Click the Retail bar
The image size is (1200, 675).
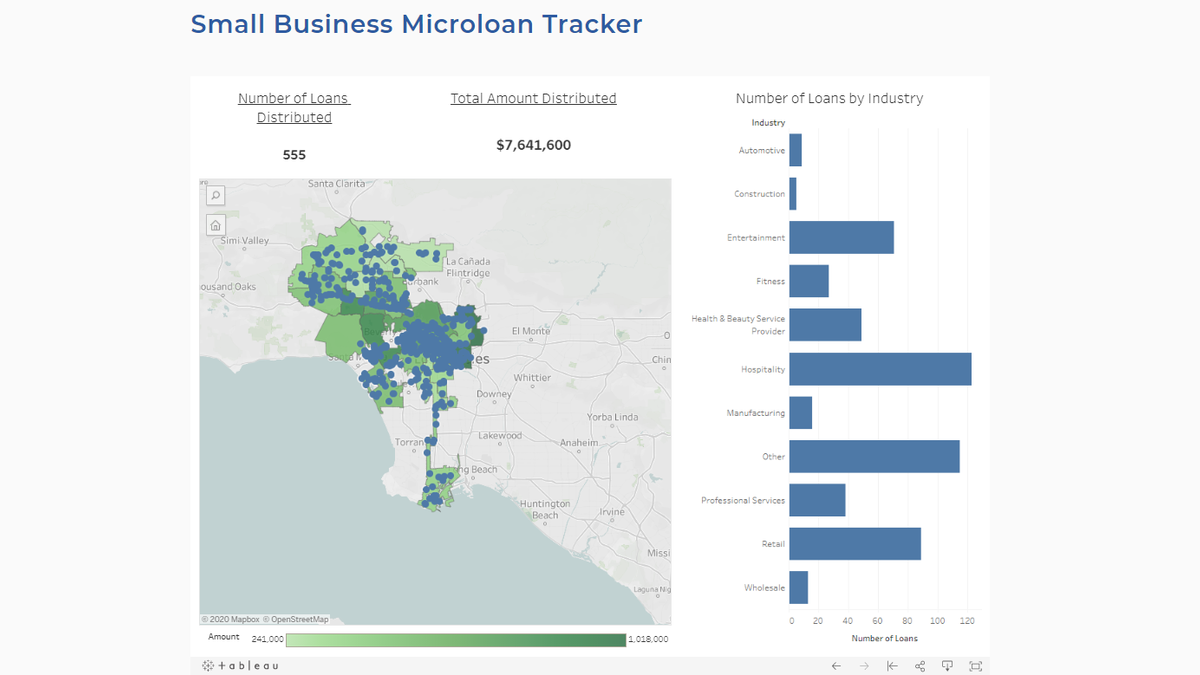pos(854,544)
